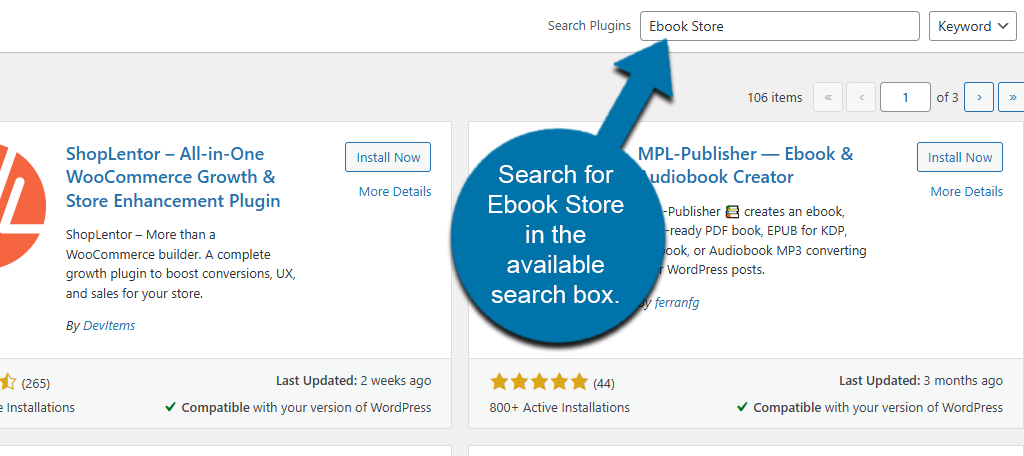
Task: Open More Details for ShopLentor
Action: (395, 191)
